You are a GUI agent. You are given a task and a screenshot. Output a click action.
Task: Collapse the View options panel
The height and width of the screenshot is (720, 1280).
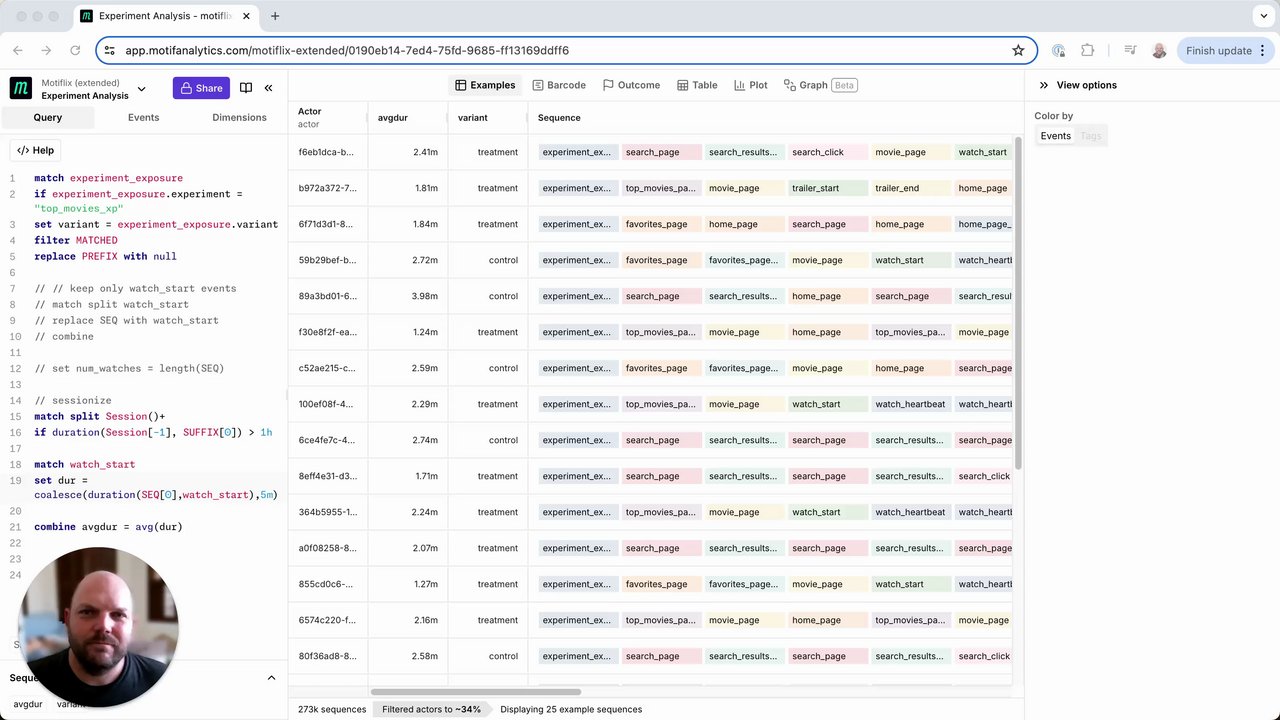pyautogui.click(x=1044, y=85)
